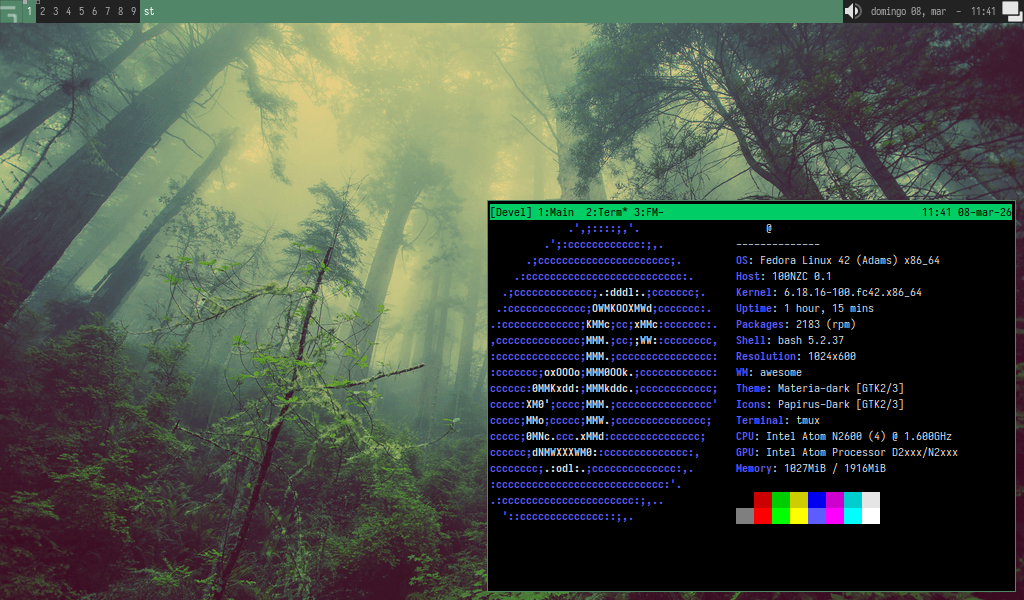Click the 'GPU: Intel Atom Processor D2xxx/N2xxx' line
Screen dimensions: 1024x600
(x=847, y=452)
